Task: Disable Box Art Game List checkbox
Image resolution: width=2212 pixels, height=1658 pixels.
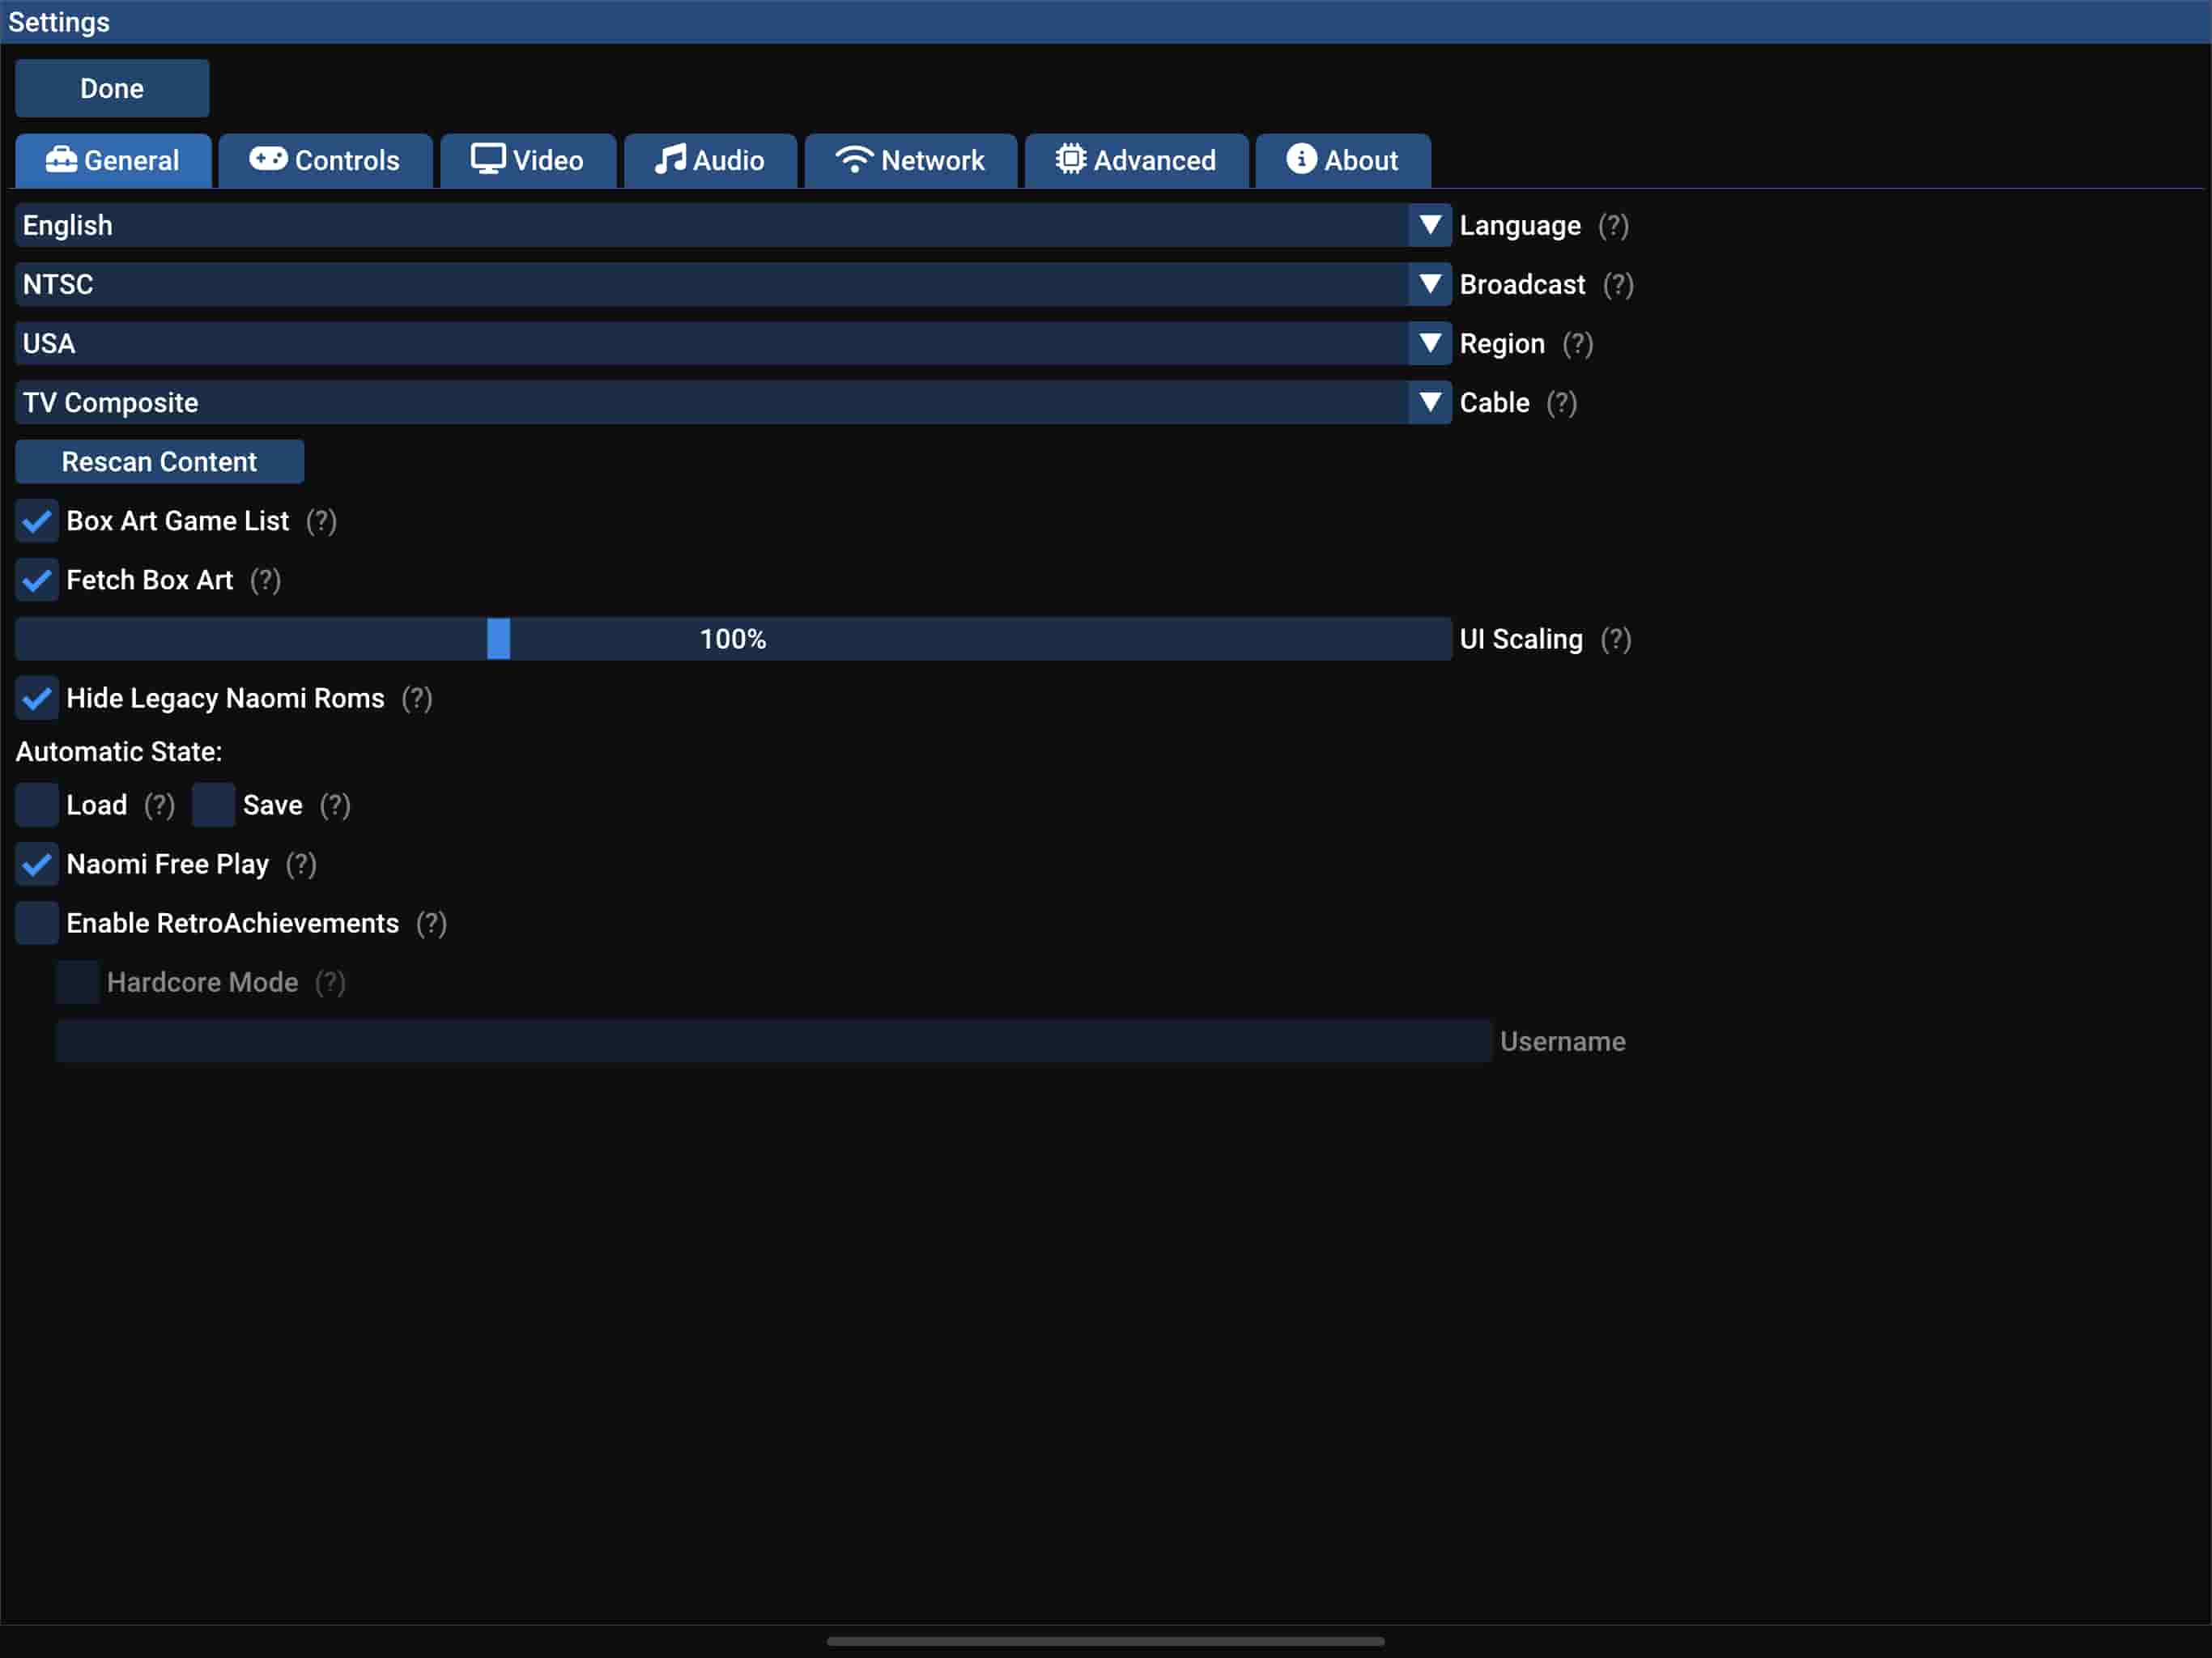Action: click(37, 521)
